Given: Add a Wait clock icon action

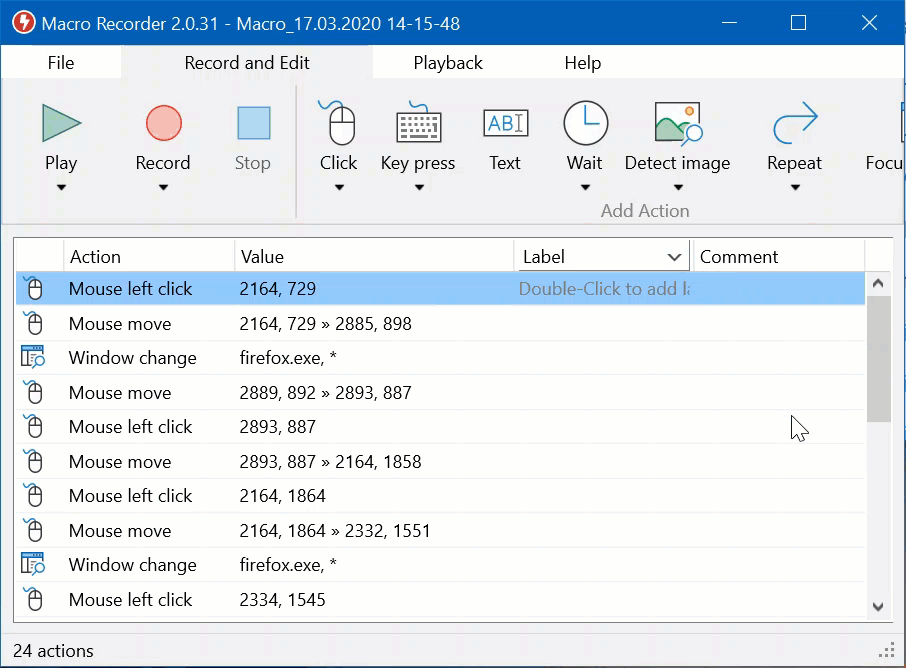Looking at the screenshot, I should 585,123.
